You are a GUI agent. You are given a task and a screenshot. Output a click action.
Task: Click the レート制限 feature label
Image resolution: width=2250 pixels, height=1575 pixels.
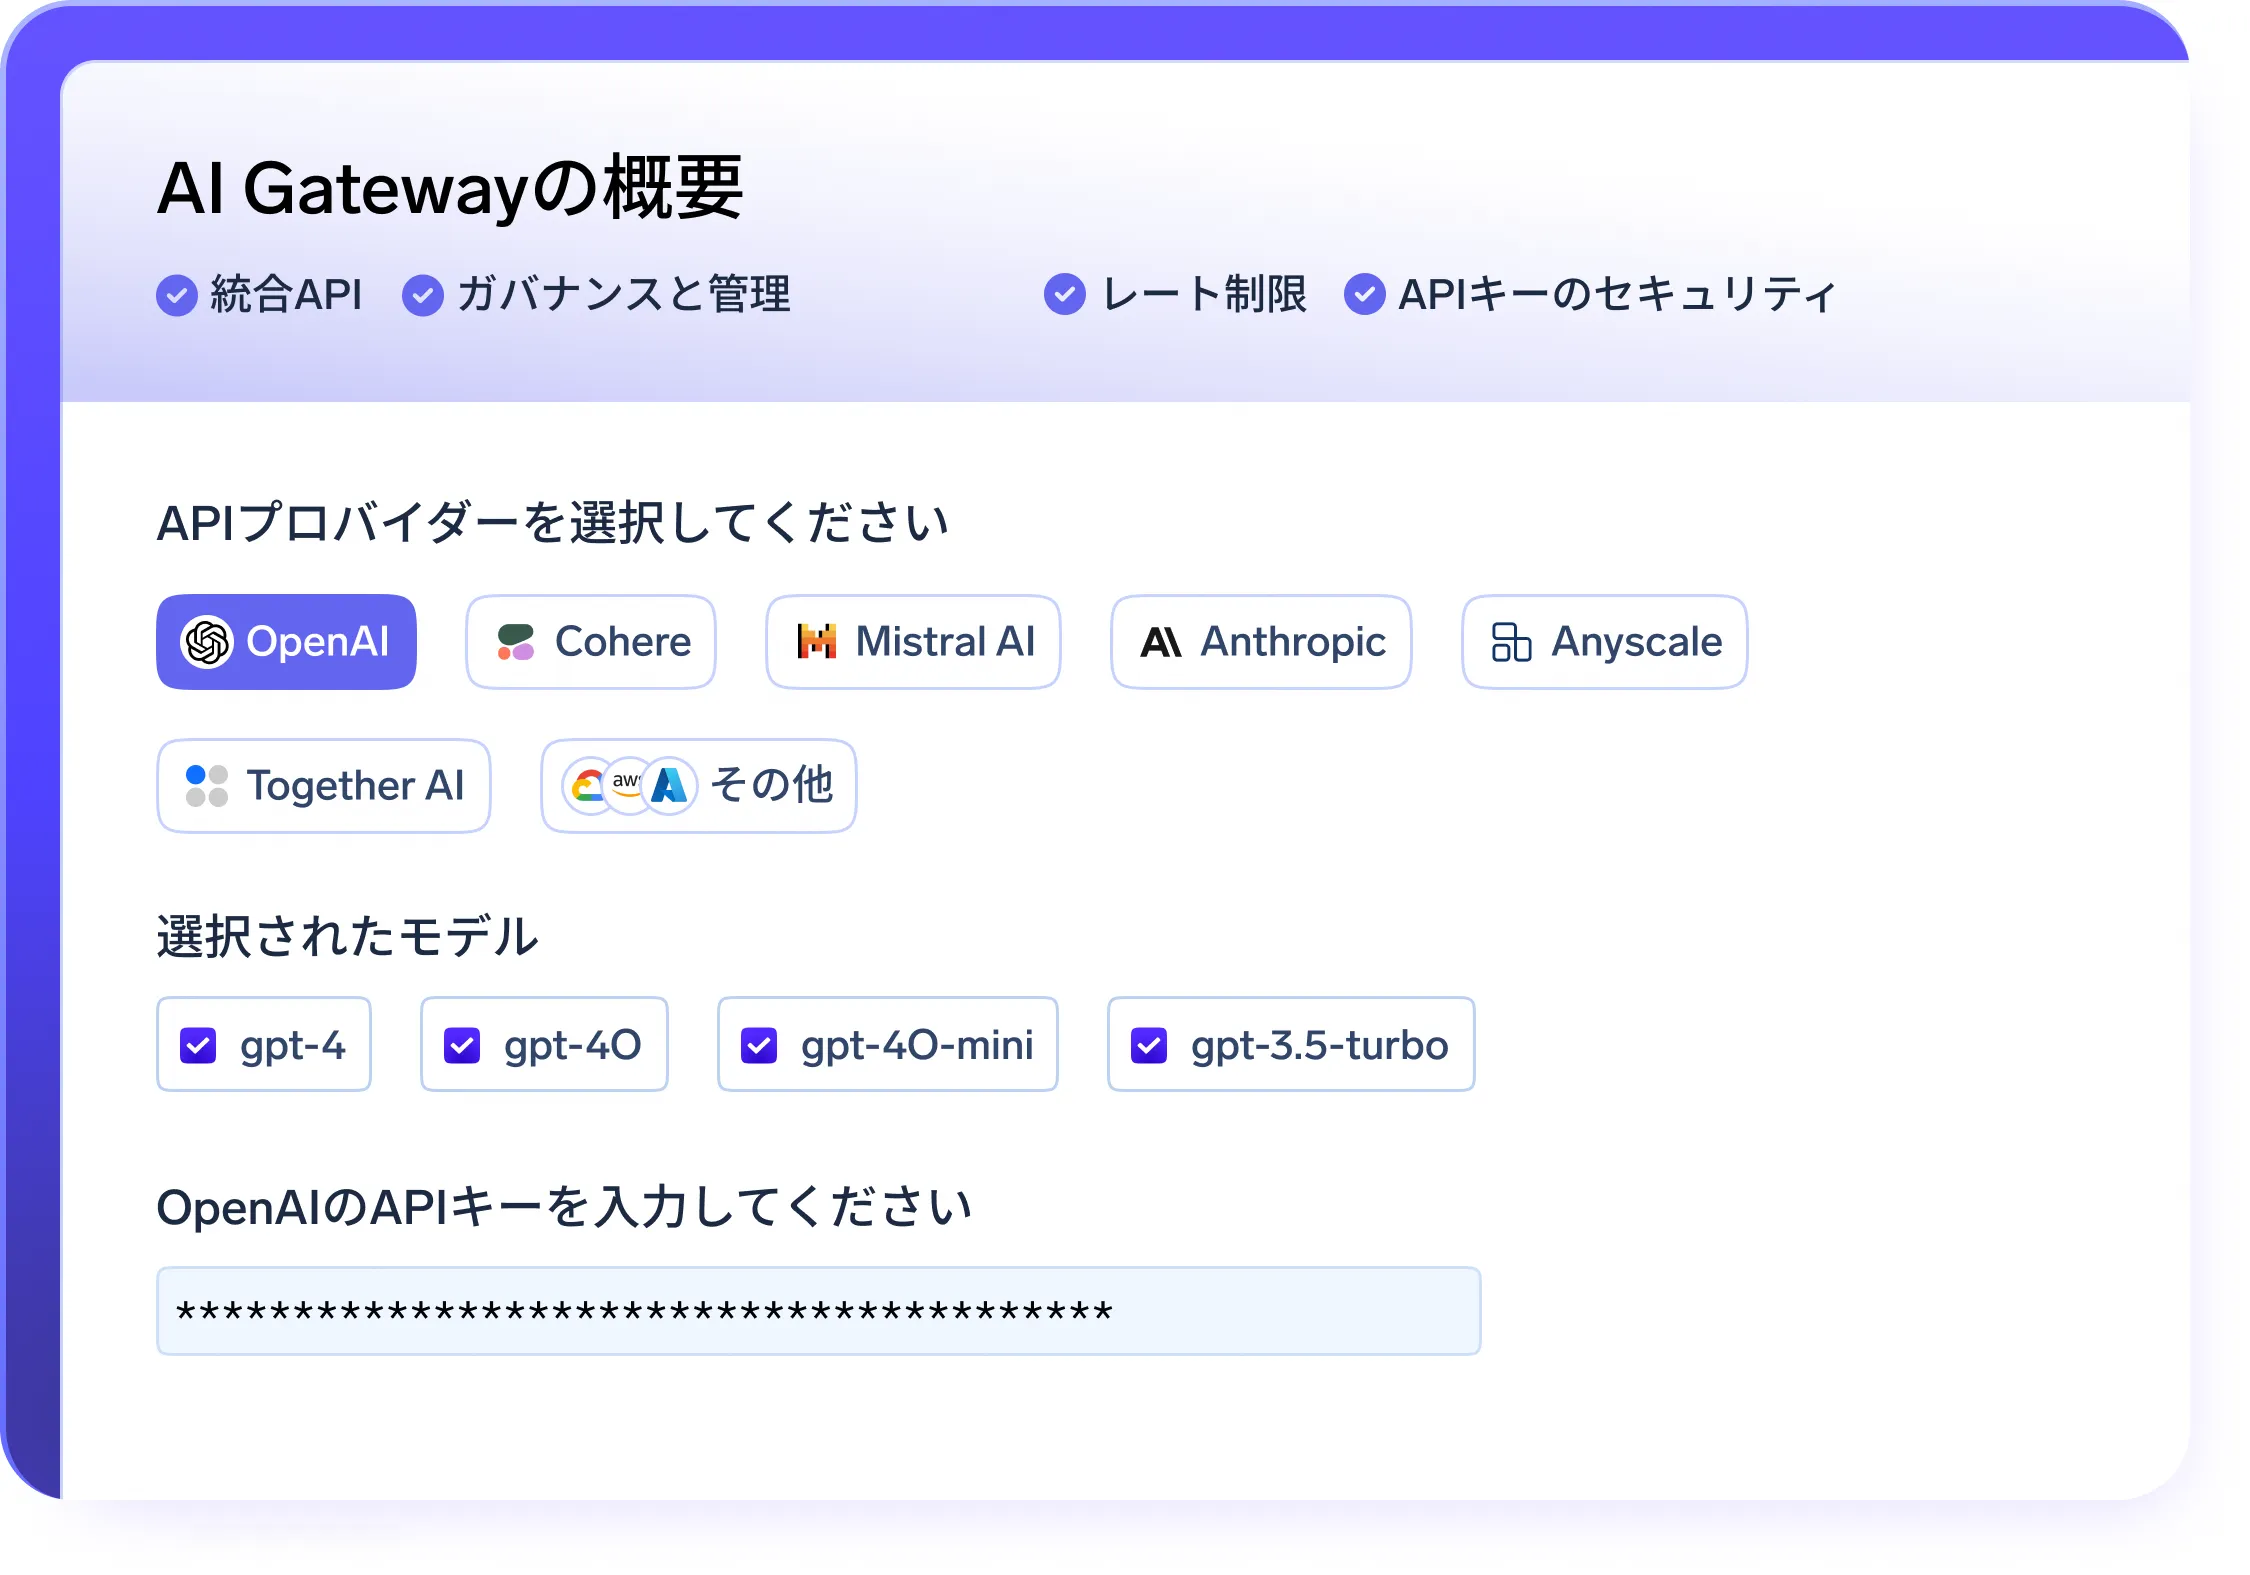pyautogui.click(x=1203, y=294)
